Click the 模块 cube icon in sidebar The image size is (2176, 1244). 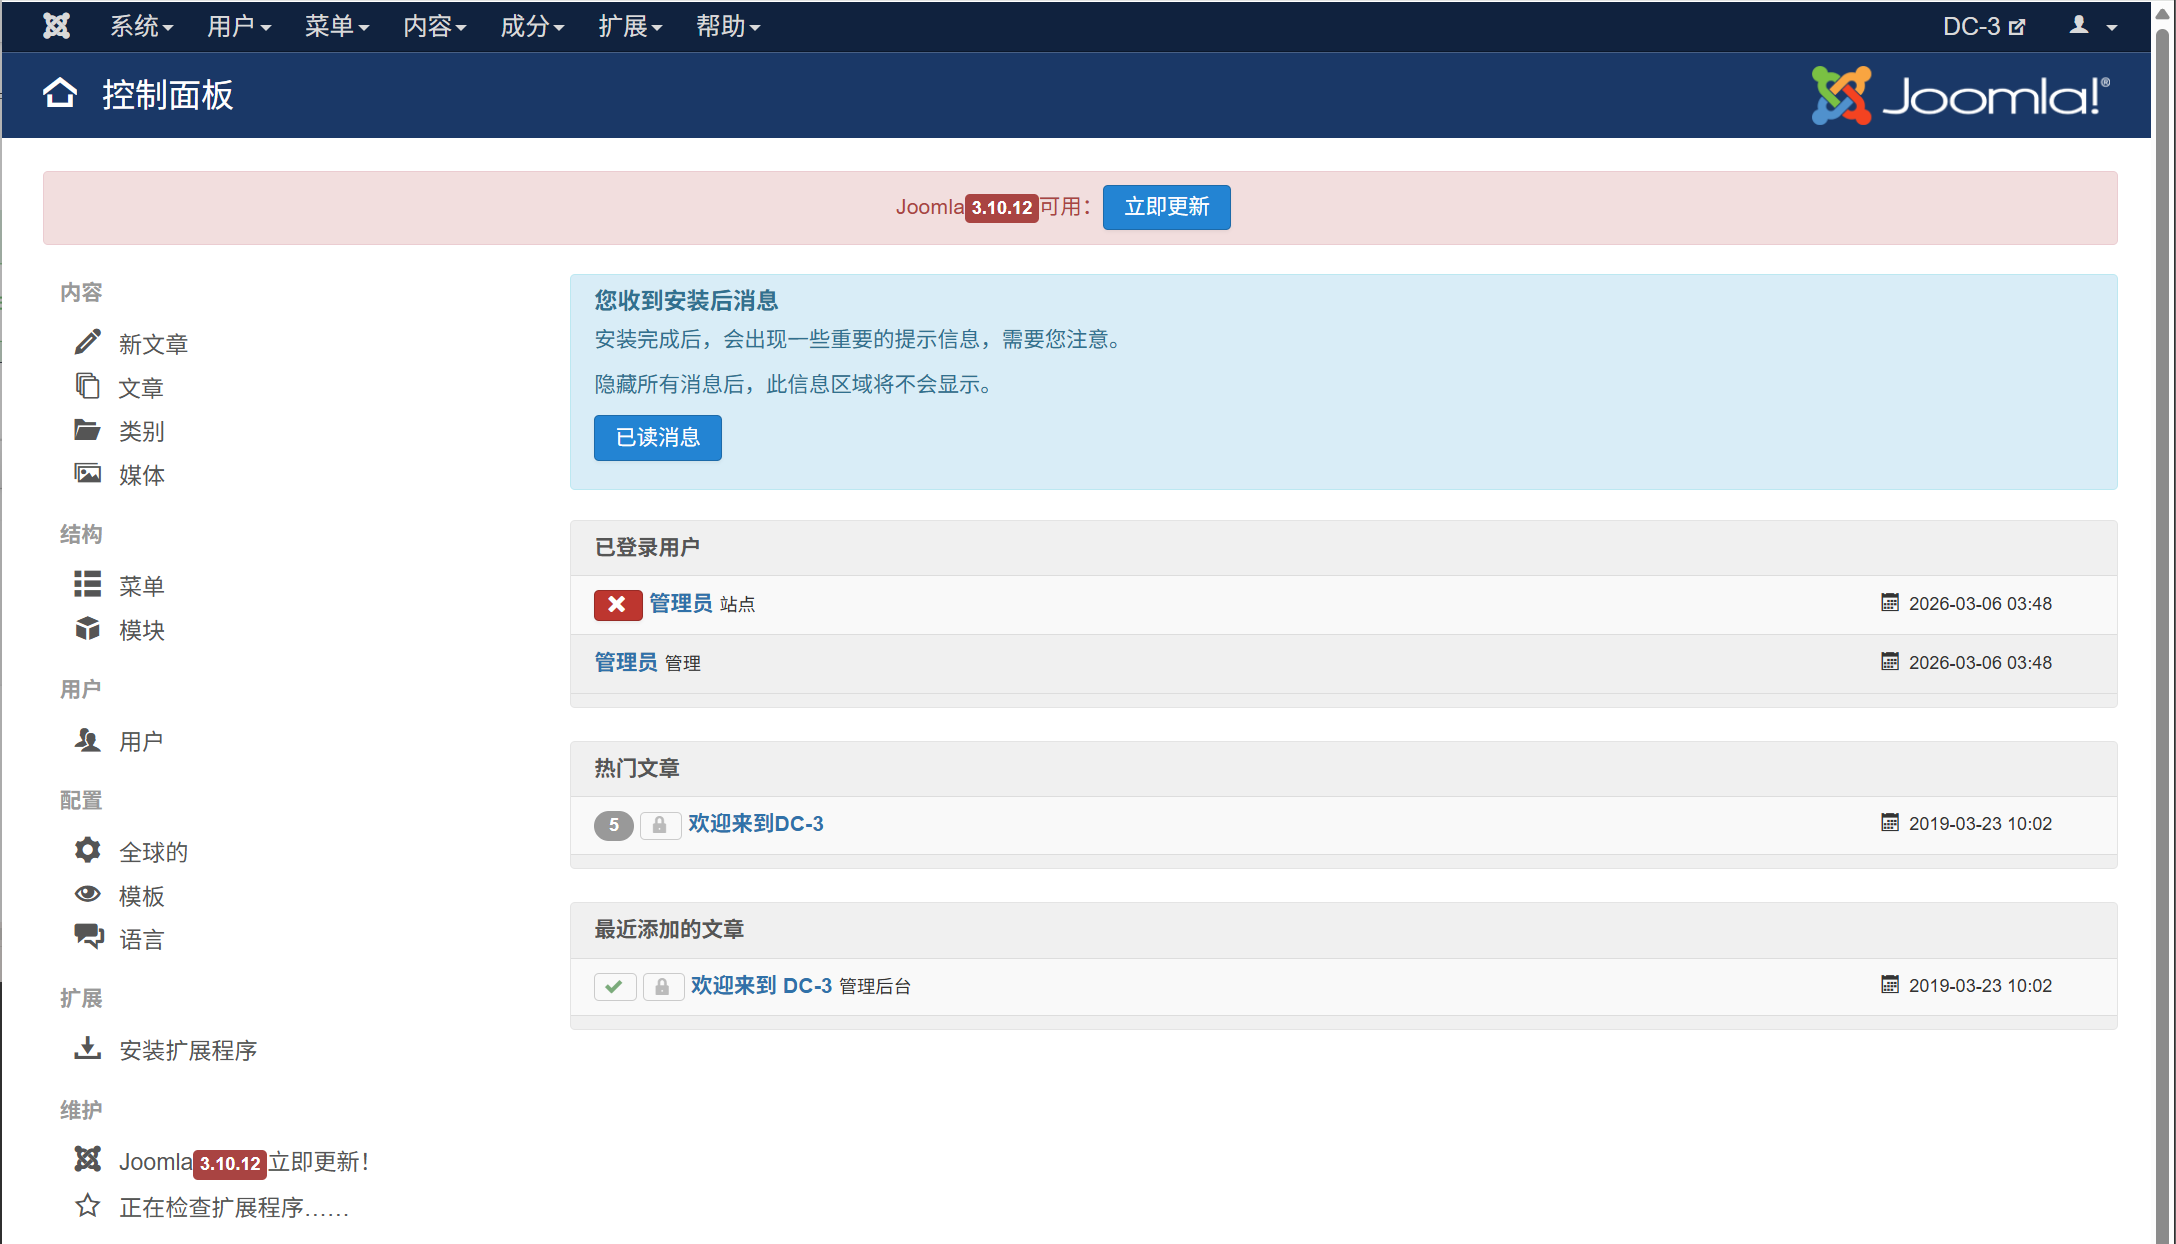tap(87, 628)
